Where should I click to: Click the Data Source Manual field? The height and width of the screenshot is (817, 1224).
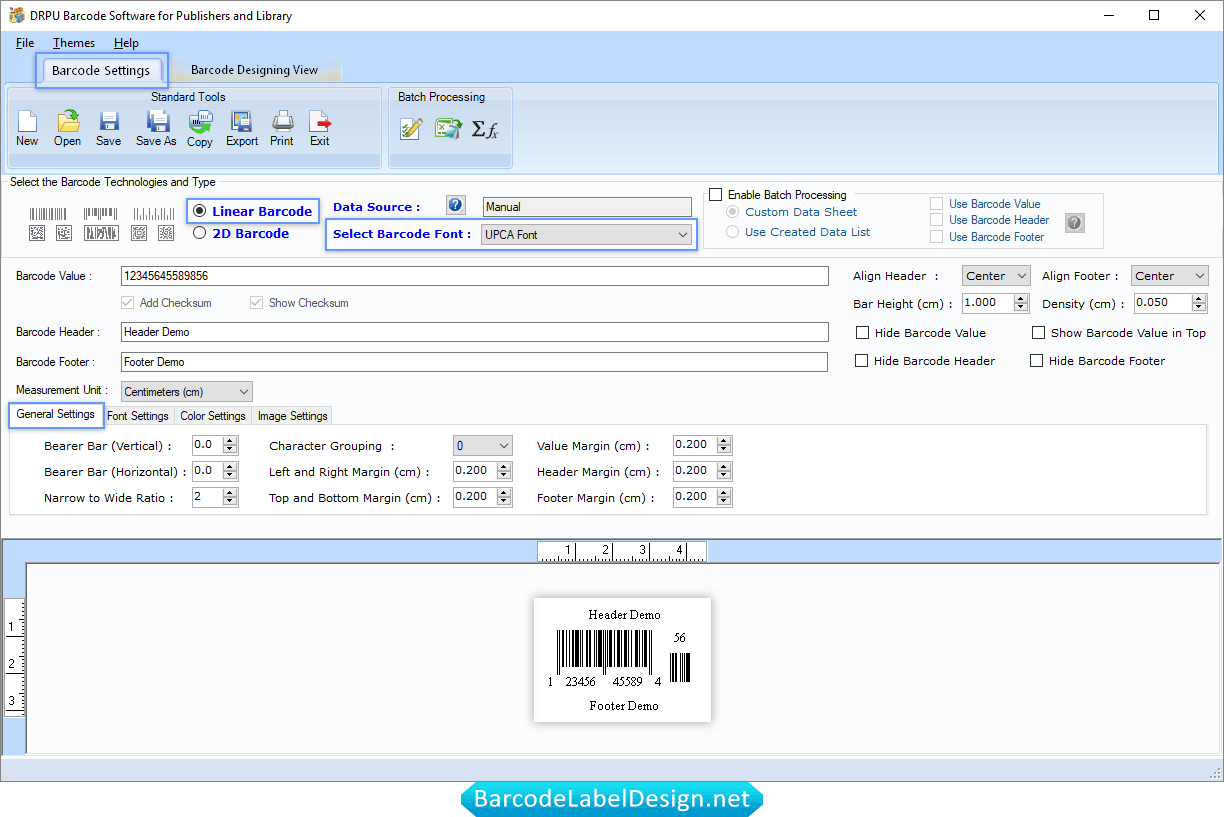(587, 207)
